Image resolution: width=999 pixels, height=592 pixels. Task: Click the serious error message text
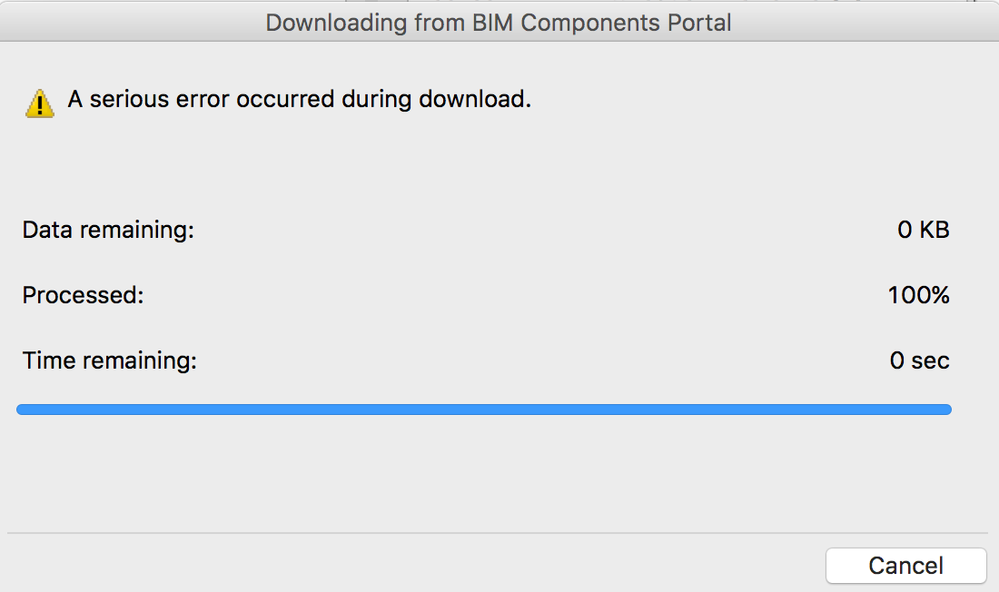299,99
